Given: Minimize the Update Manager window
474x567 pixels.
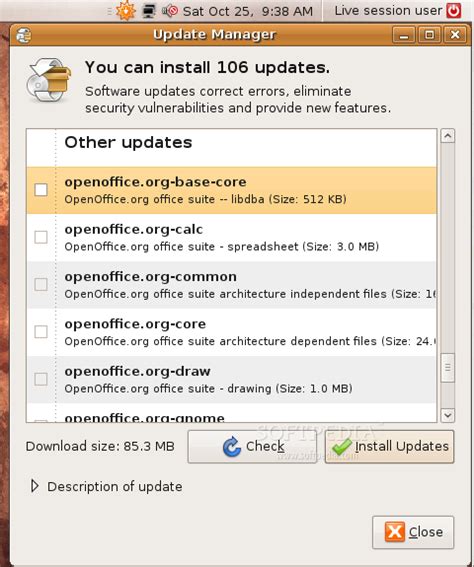Looking at the screenshot, I should (x=403, y=35).
